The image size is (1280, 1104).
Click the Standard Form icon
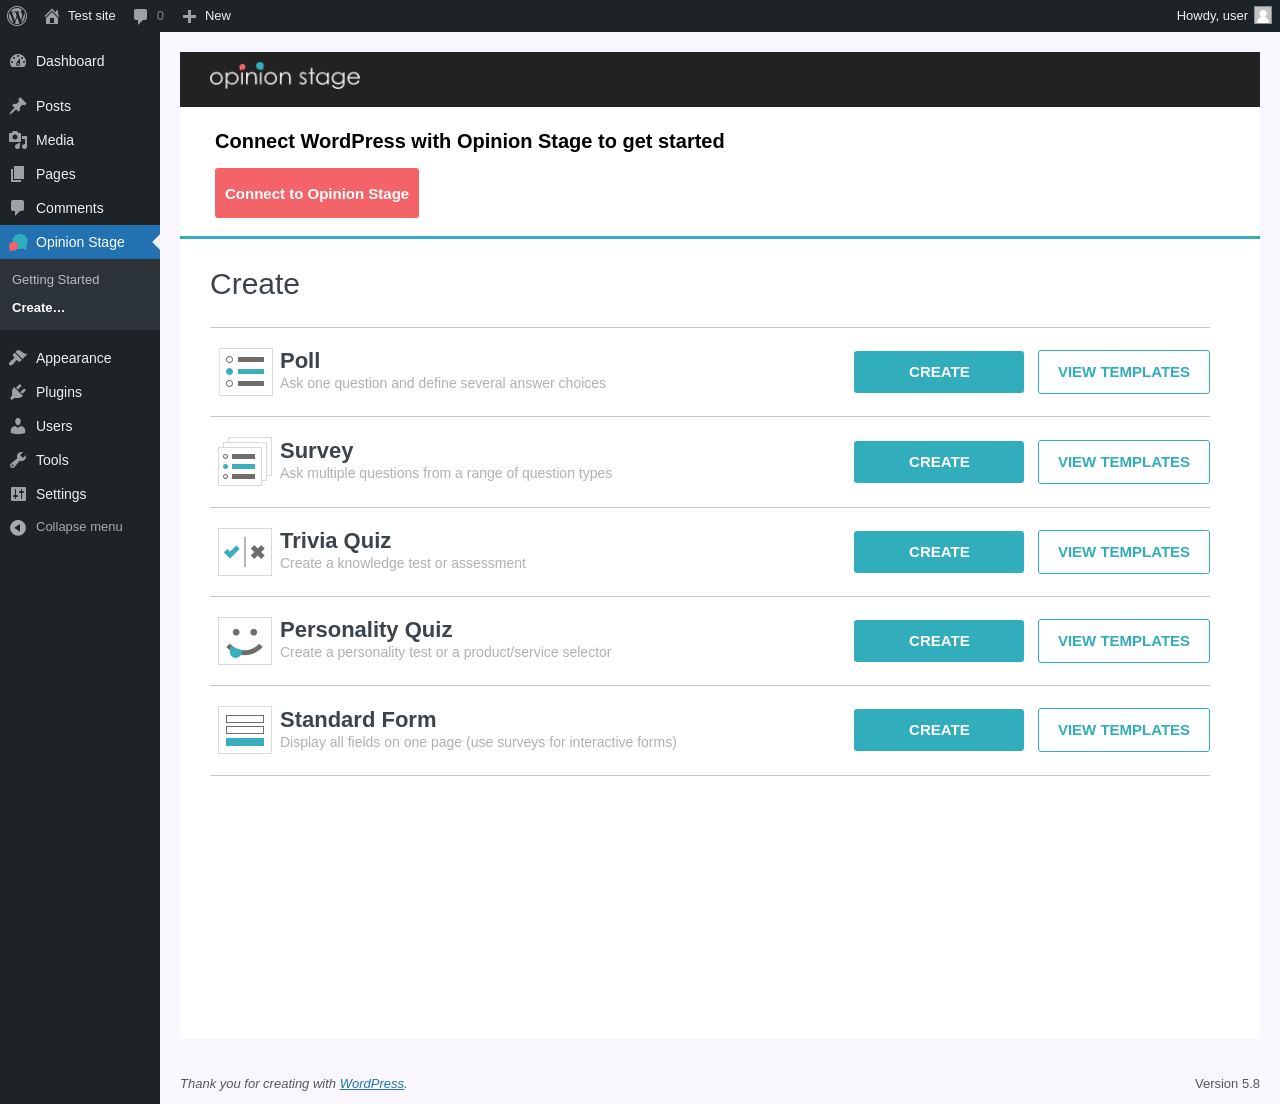click(x=245, y=730)
